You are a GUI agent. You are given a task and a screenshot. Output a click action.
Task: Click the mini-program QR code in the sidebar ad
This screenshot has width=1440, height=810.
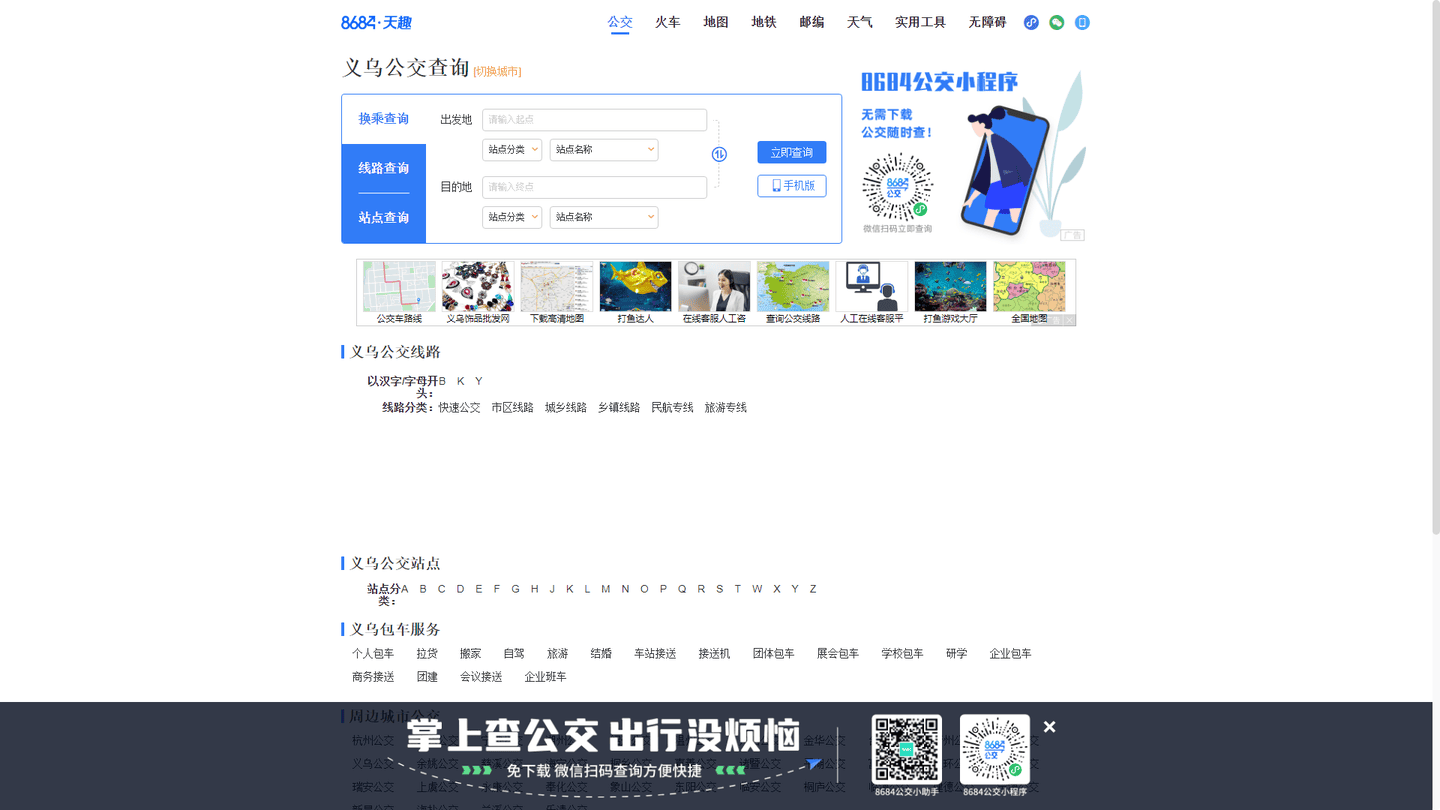pos(897,186)
